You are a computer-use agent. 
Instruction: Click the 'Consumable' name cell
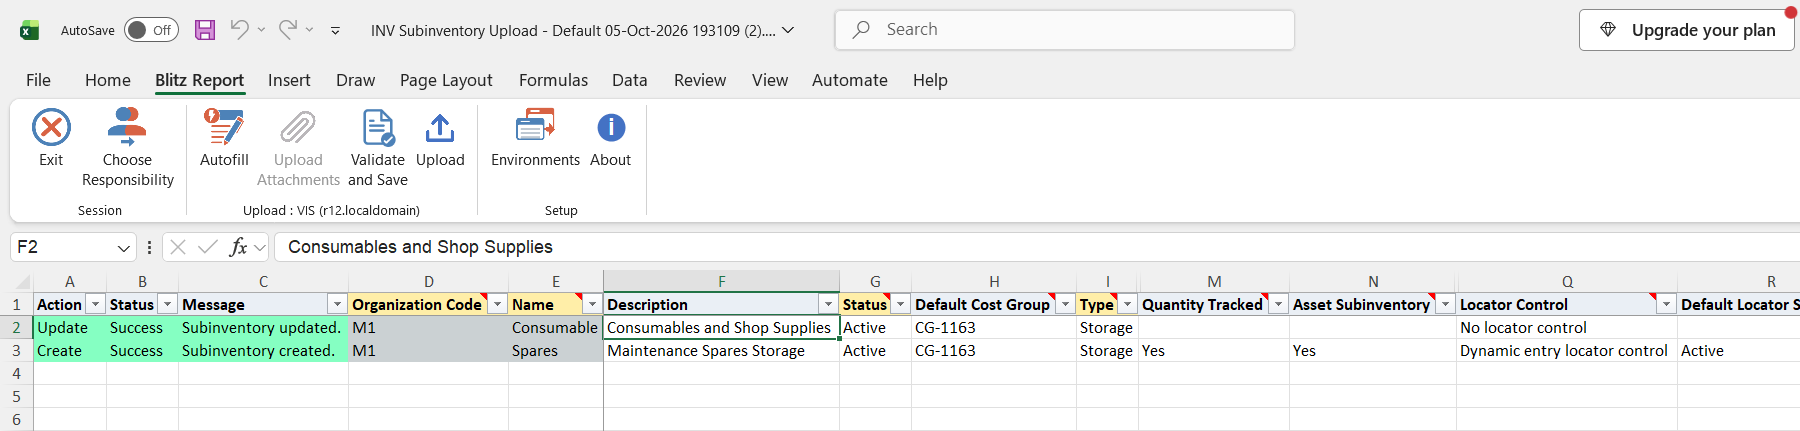[x=555, y=328]
